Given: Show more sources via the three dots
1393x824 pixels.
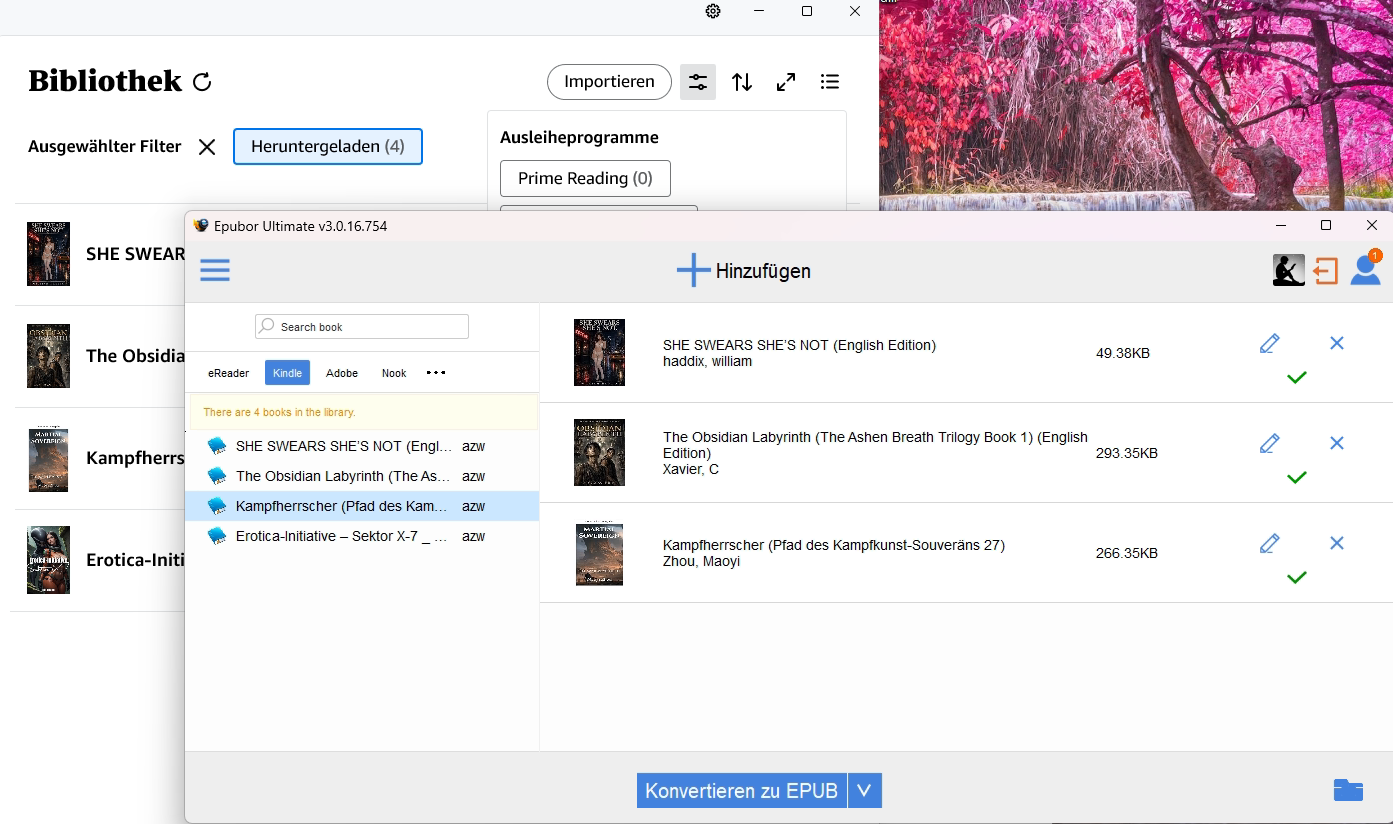Looking at the screenshot, I should coord(436,373).
